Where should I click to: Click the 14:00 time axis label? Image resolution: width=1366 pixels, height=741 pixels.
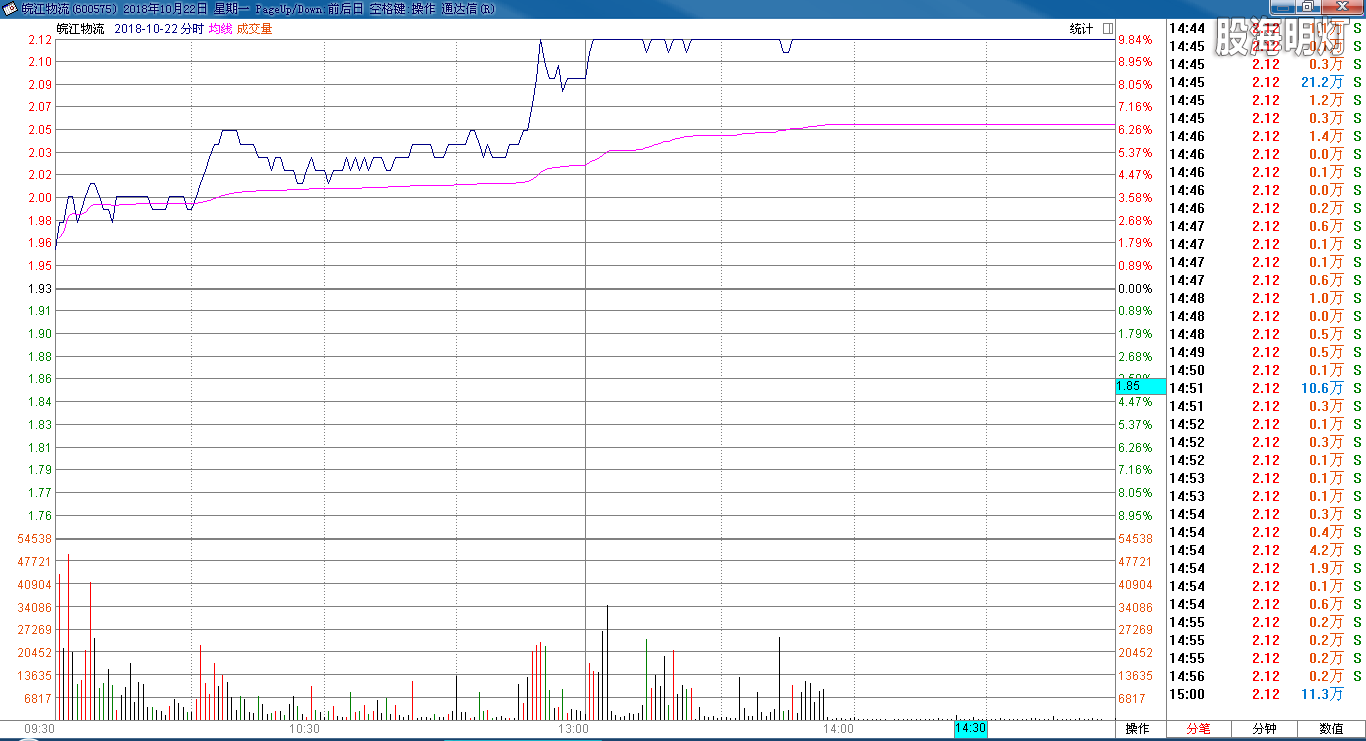click(x=838, y=729)
